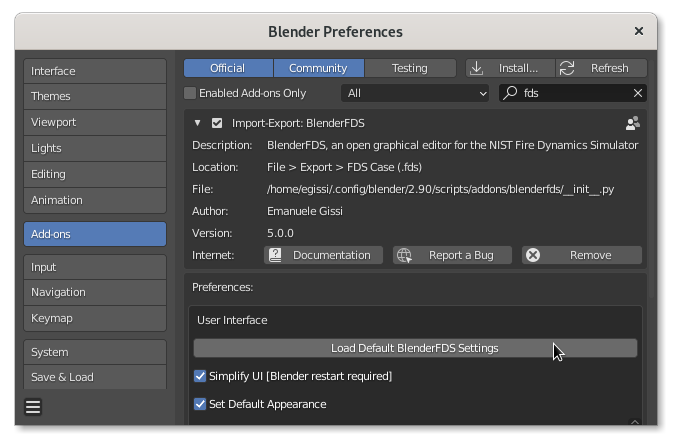Remove the BlenderFDS add-on
The width and height of the screenshot is (676, 444).
pos(582,255)
